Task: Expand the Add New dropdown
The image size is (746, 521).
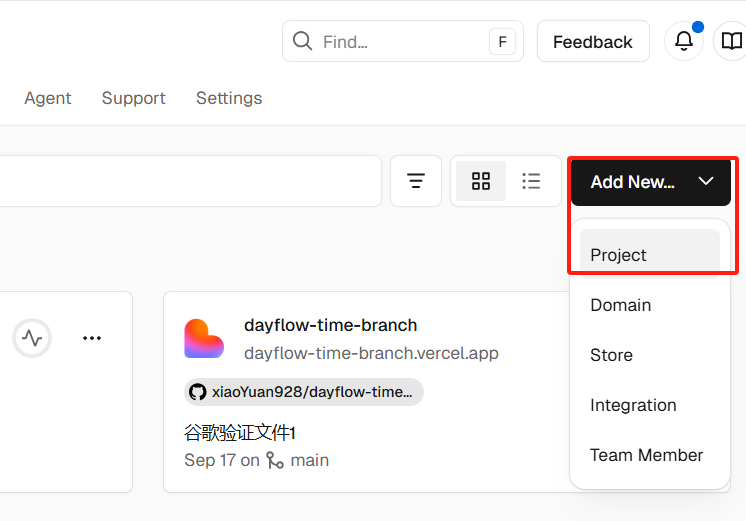Action: coord(650,182)
